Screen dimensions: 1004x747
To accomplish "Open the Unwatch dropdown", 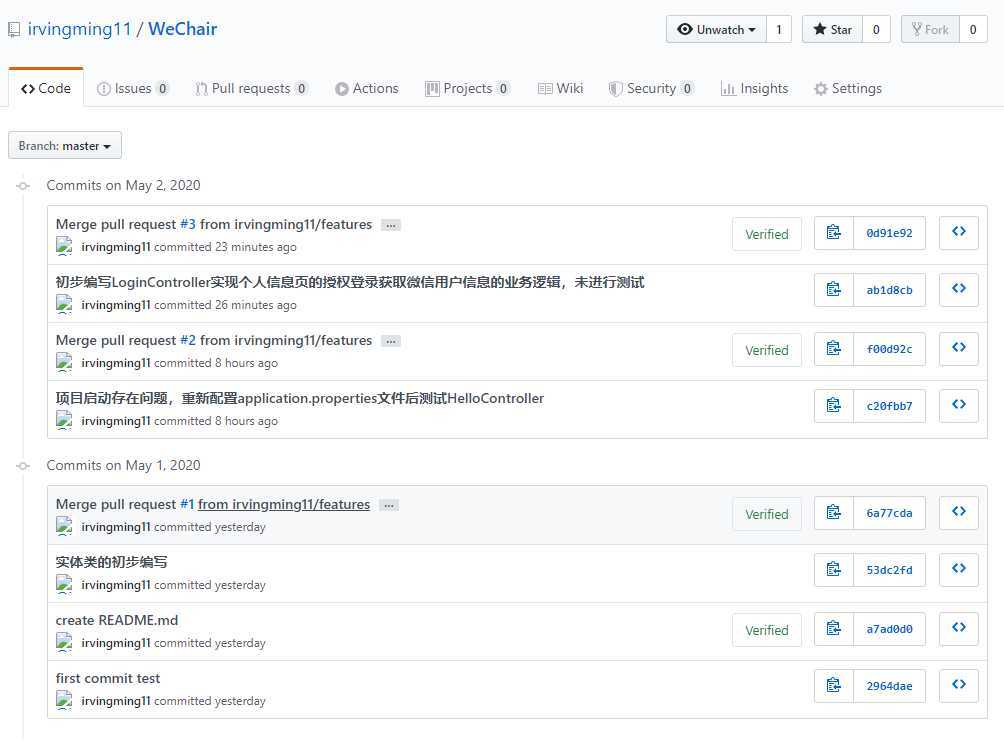I will 716,29.
